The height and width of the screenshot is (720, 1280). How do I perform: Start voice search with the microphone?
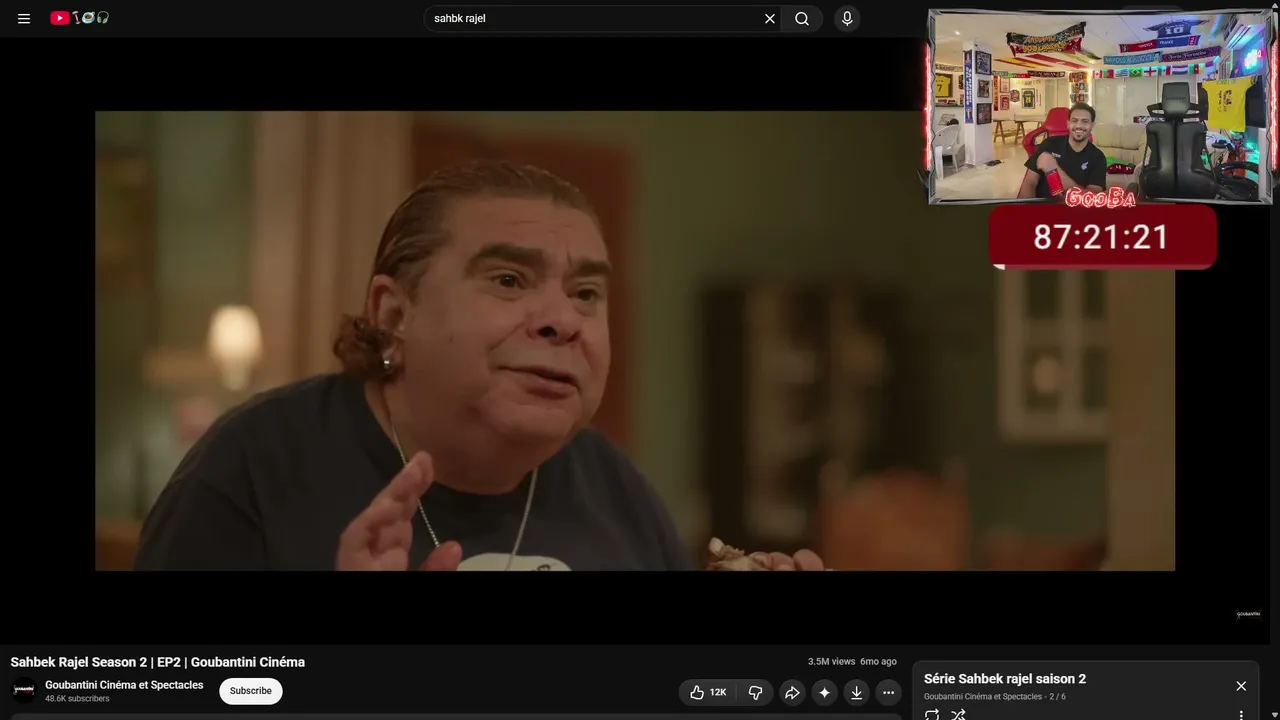[847, 18]
